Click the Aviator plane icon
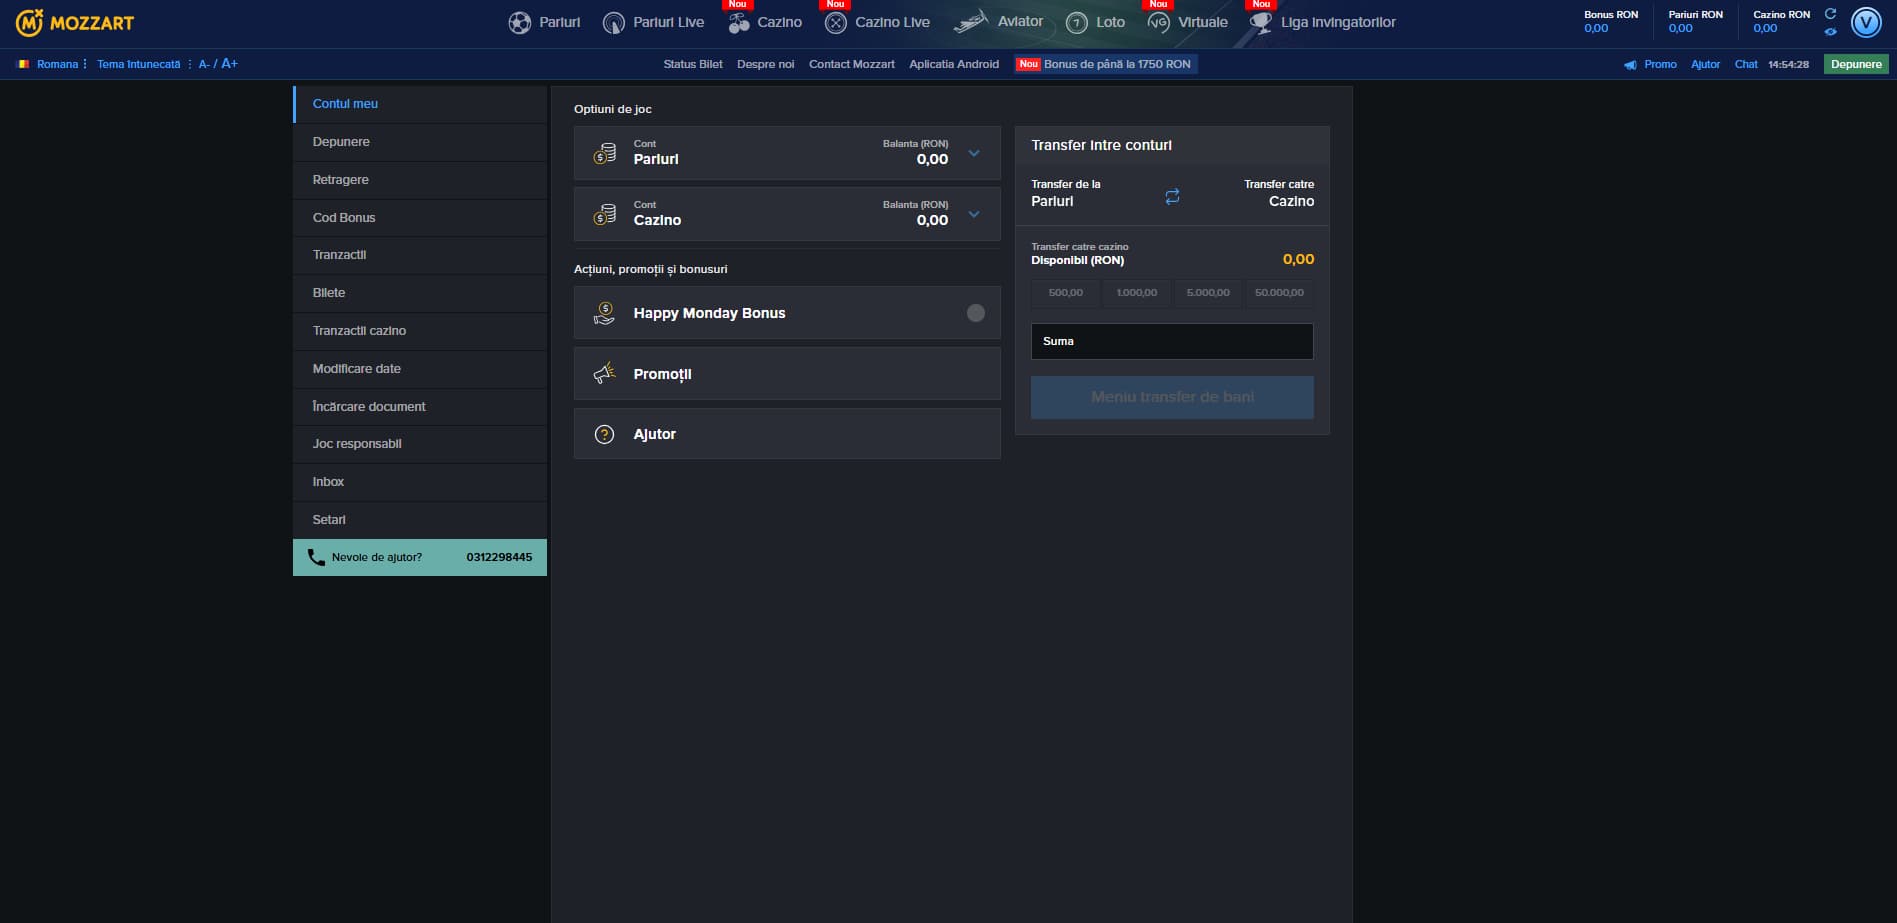Image resolution: width=1897 pixels, height=923 pixels. [970, 22]
